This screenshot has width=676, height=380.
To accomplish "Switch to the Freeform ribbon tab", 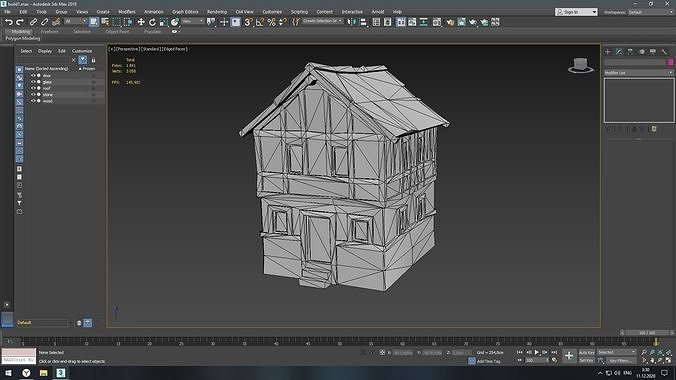I will tap(49, 31).
